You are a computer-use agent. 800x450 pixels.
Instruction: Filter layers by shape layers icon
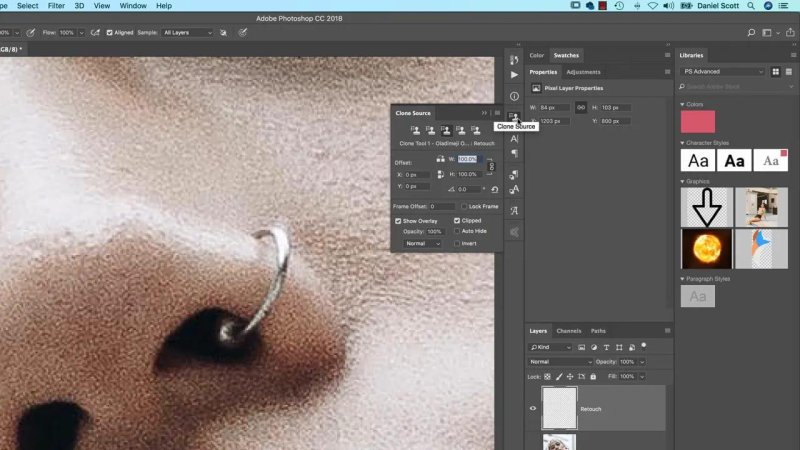point(619,347)
